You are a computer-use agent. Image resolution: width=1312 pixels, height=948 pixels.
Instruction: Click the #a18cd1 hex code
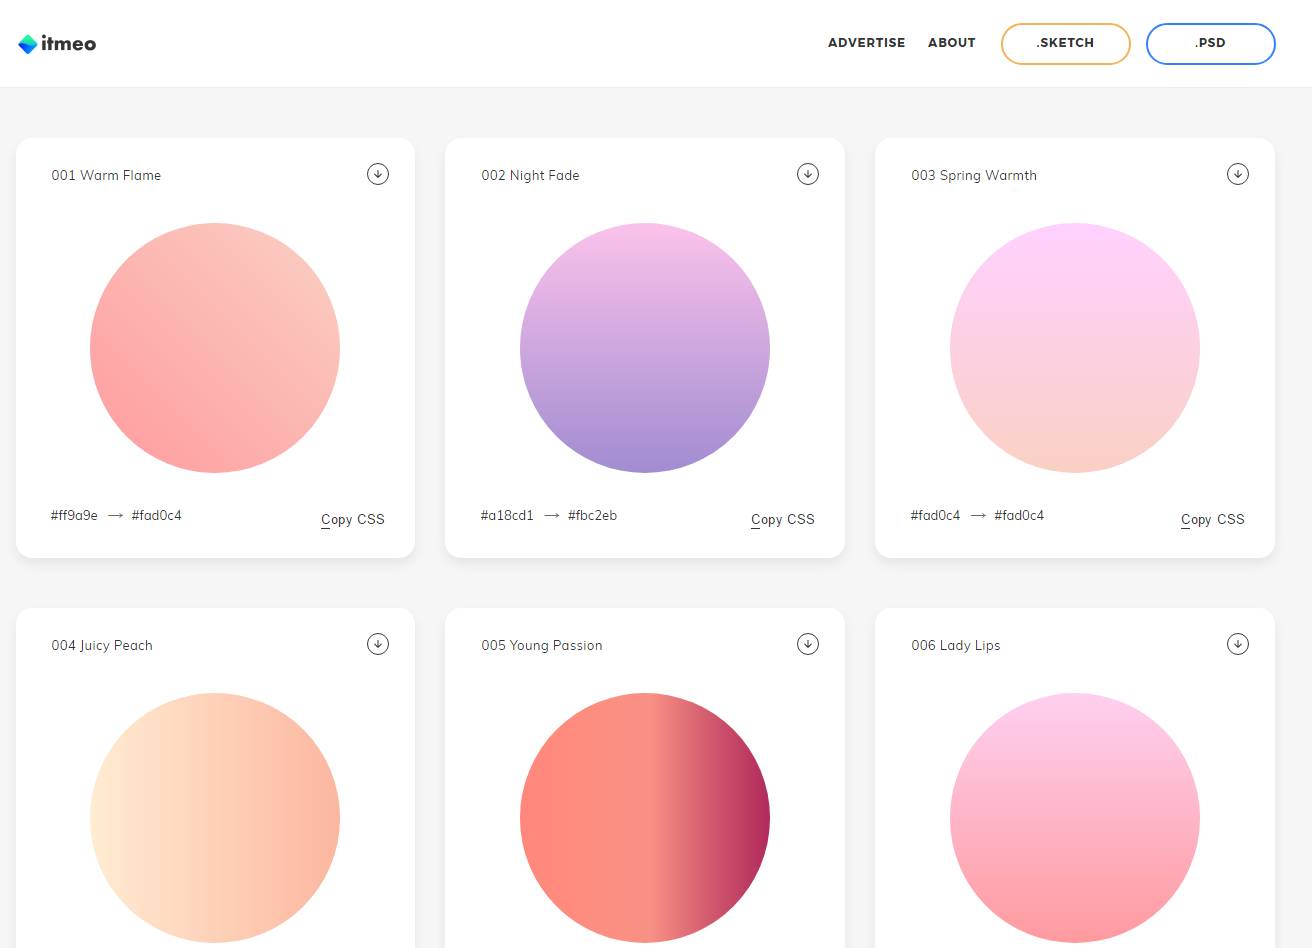coord(507,516)
